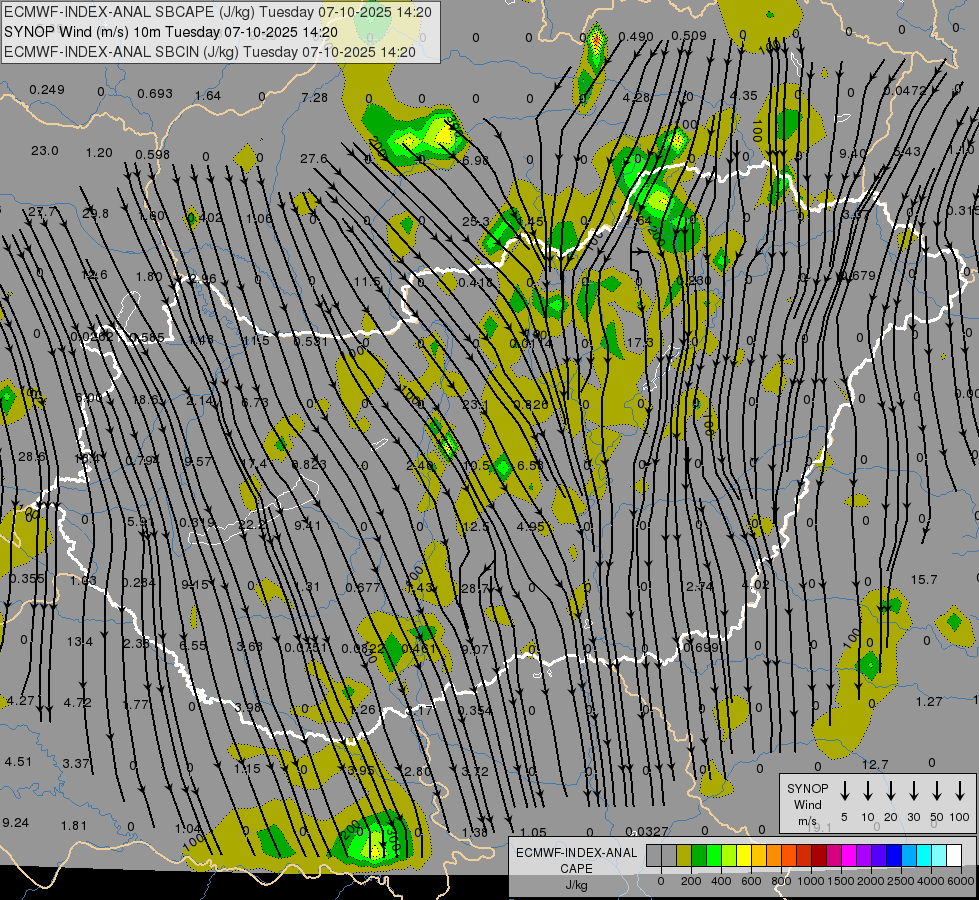The width and height of the screenshot is (979, 900).
Task: Click the wind legend arrow labeled 10
Action: (x=868, y=791)
